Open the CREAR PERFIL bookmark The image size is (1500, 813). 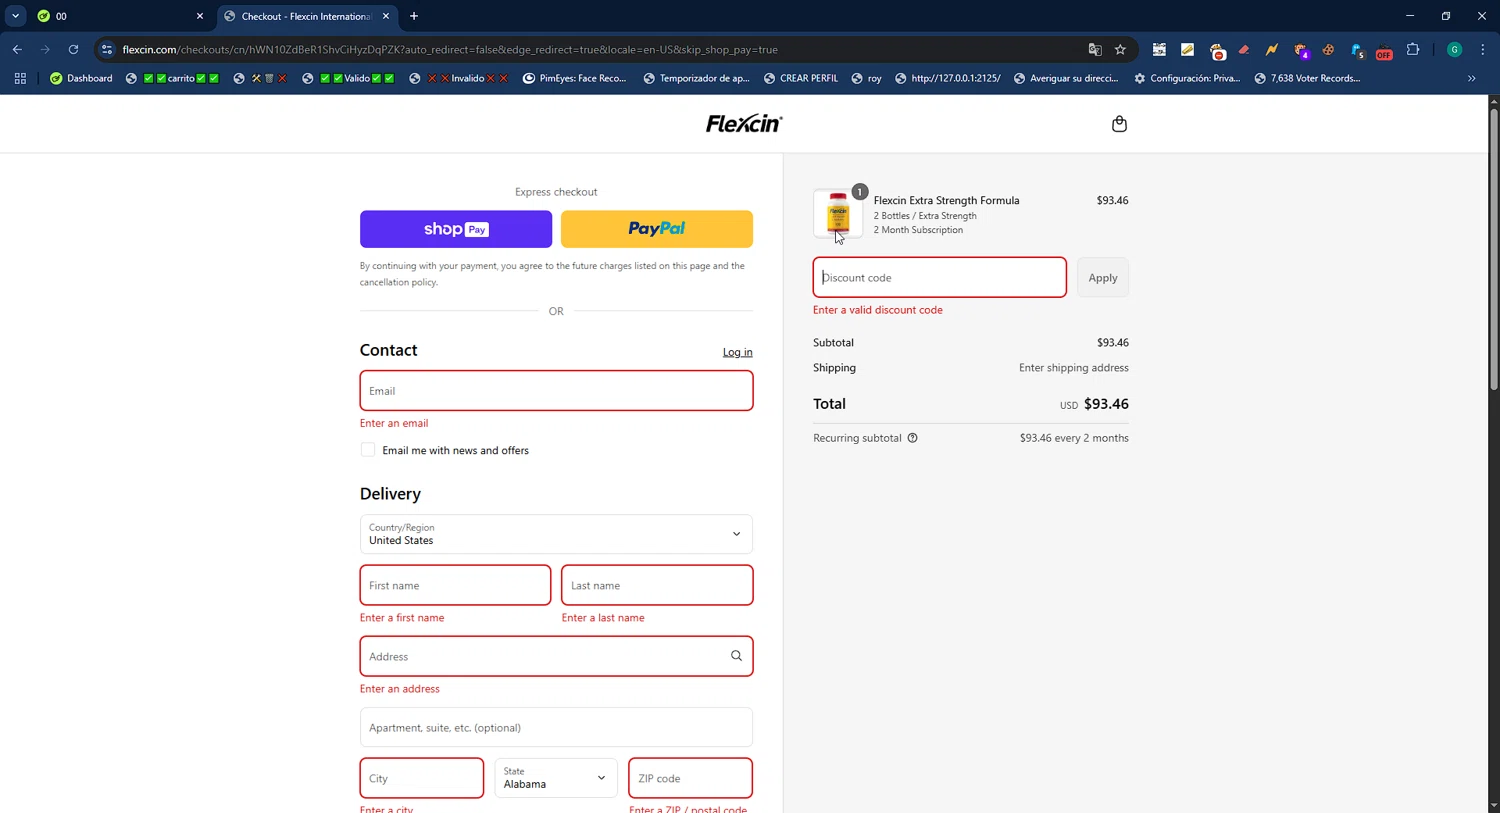tap(800, 78)
